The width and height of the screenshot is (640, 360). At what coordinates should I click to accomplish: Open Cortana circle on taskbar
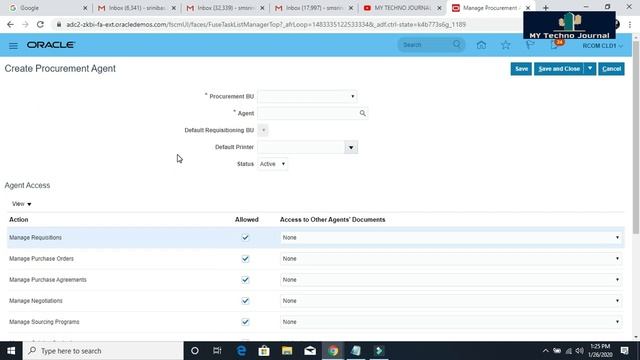pos(195,351)
